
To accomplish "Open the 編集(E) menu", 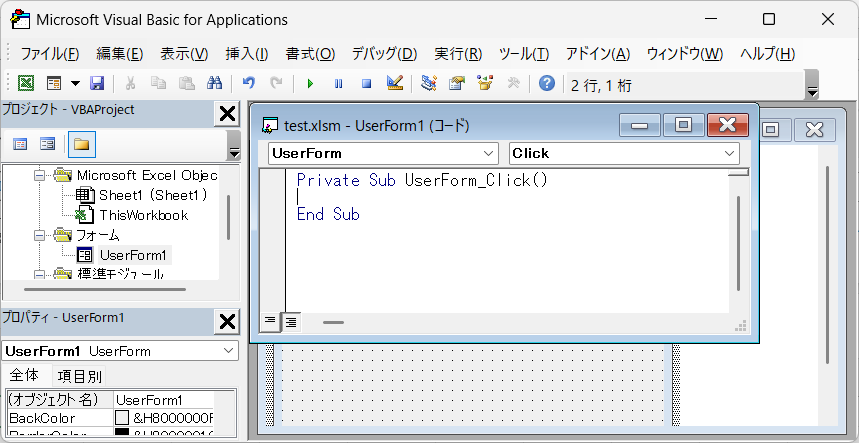I will coord(120,54).
